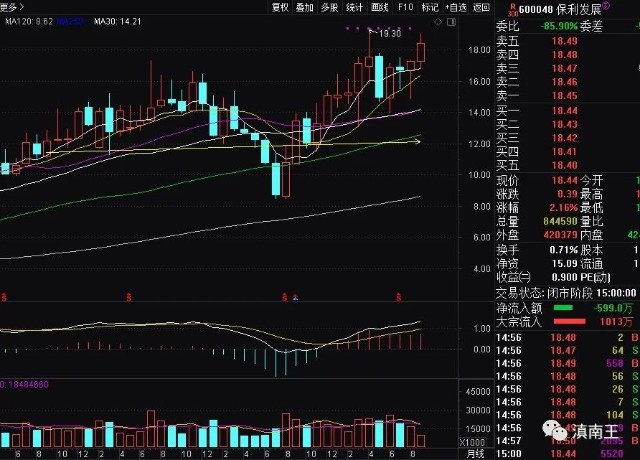Viewport: 640px width, 460px height.
Task: Click the MA30: 14.21 indicator label
Action: pyautogui.click(x=117, y=22)
